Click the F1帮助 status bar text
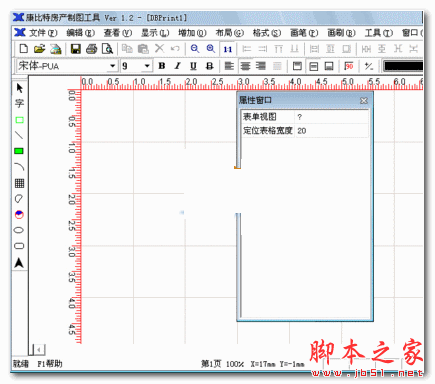This screenshot has height=384, width=435. point(50,364)
